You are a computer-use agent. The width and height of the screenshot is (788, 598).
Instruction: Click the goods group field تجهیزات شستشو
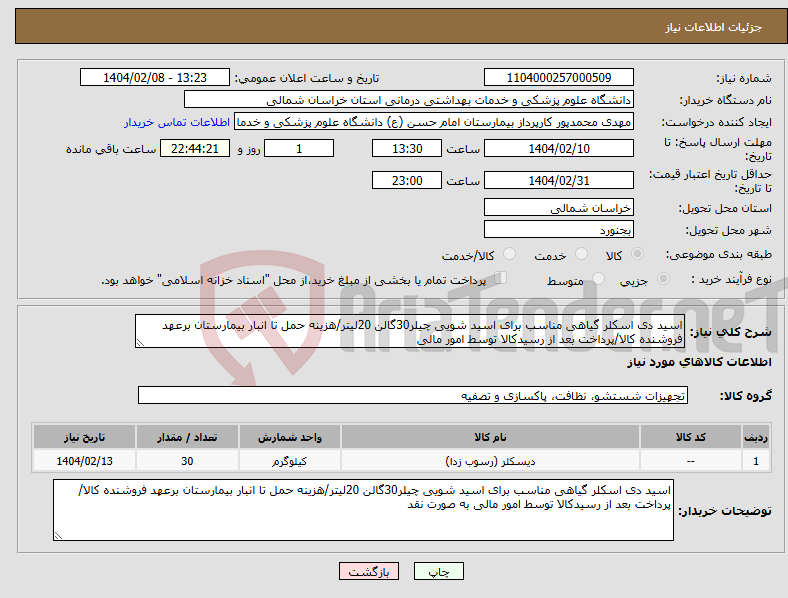[x=413, y=395]
